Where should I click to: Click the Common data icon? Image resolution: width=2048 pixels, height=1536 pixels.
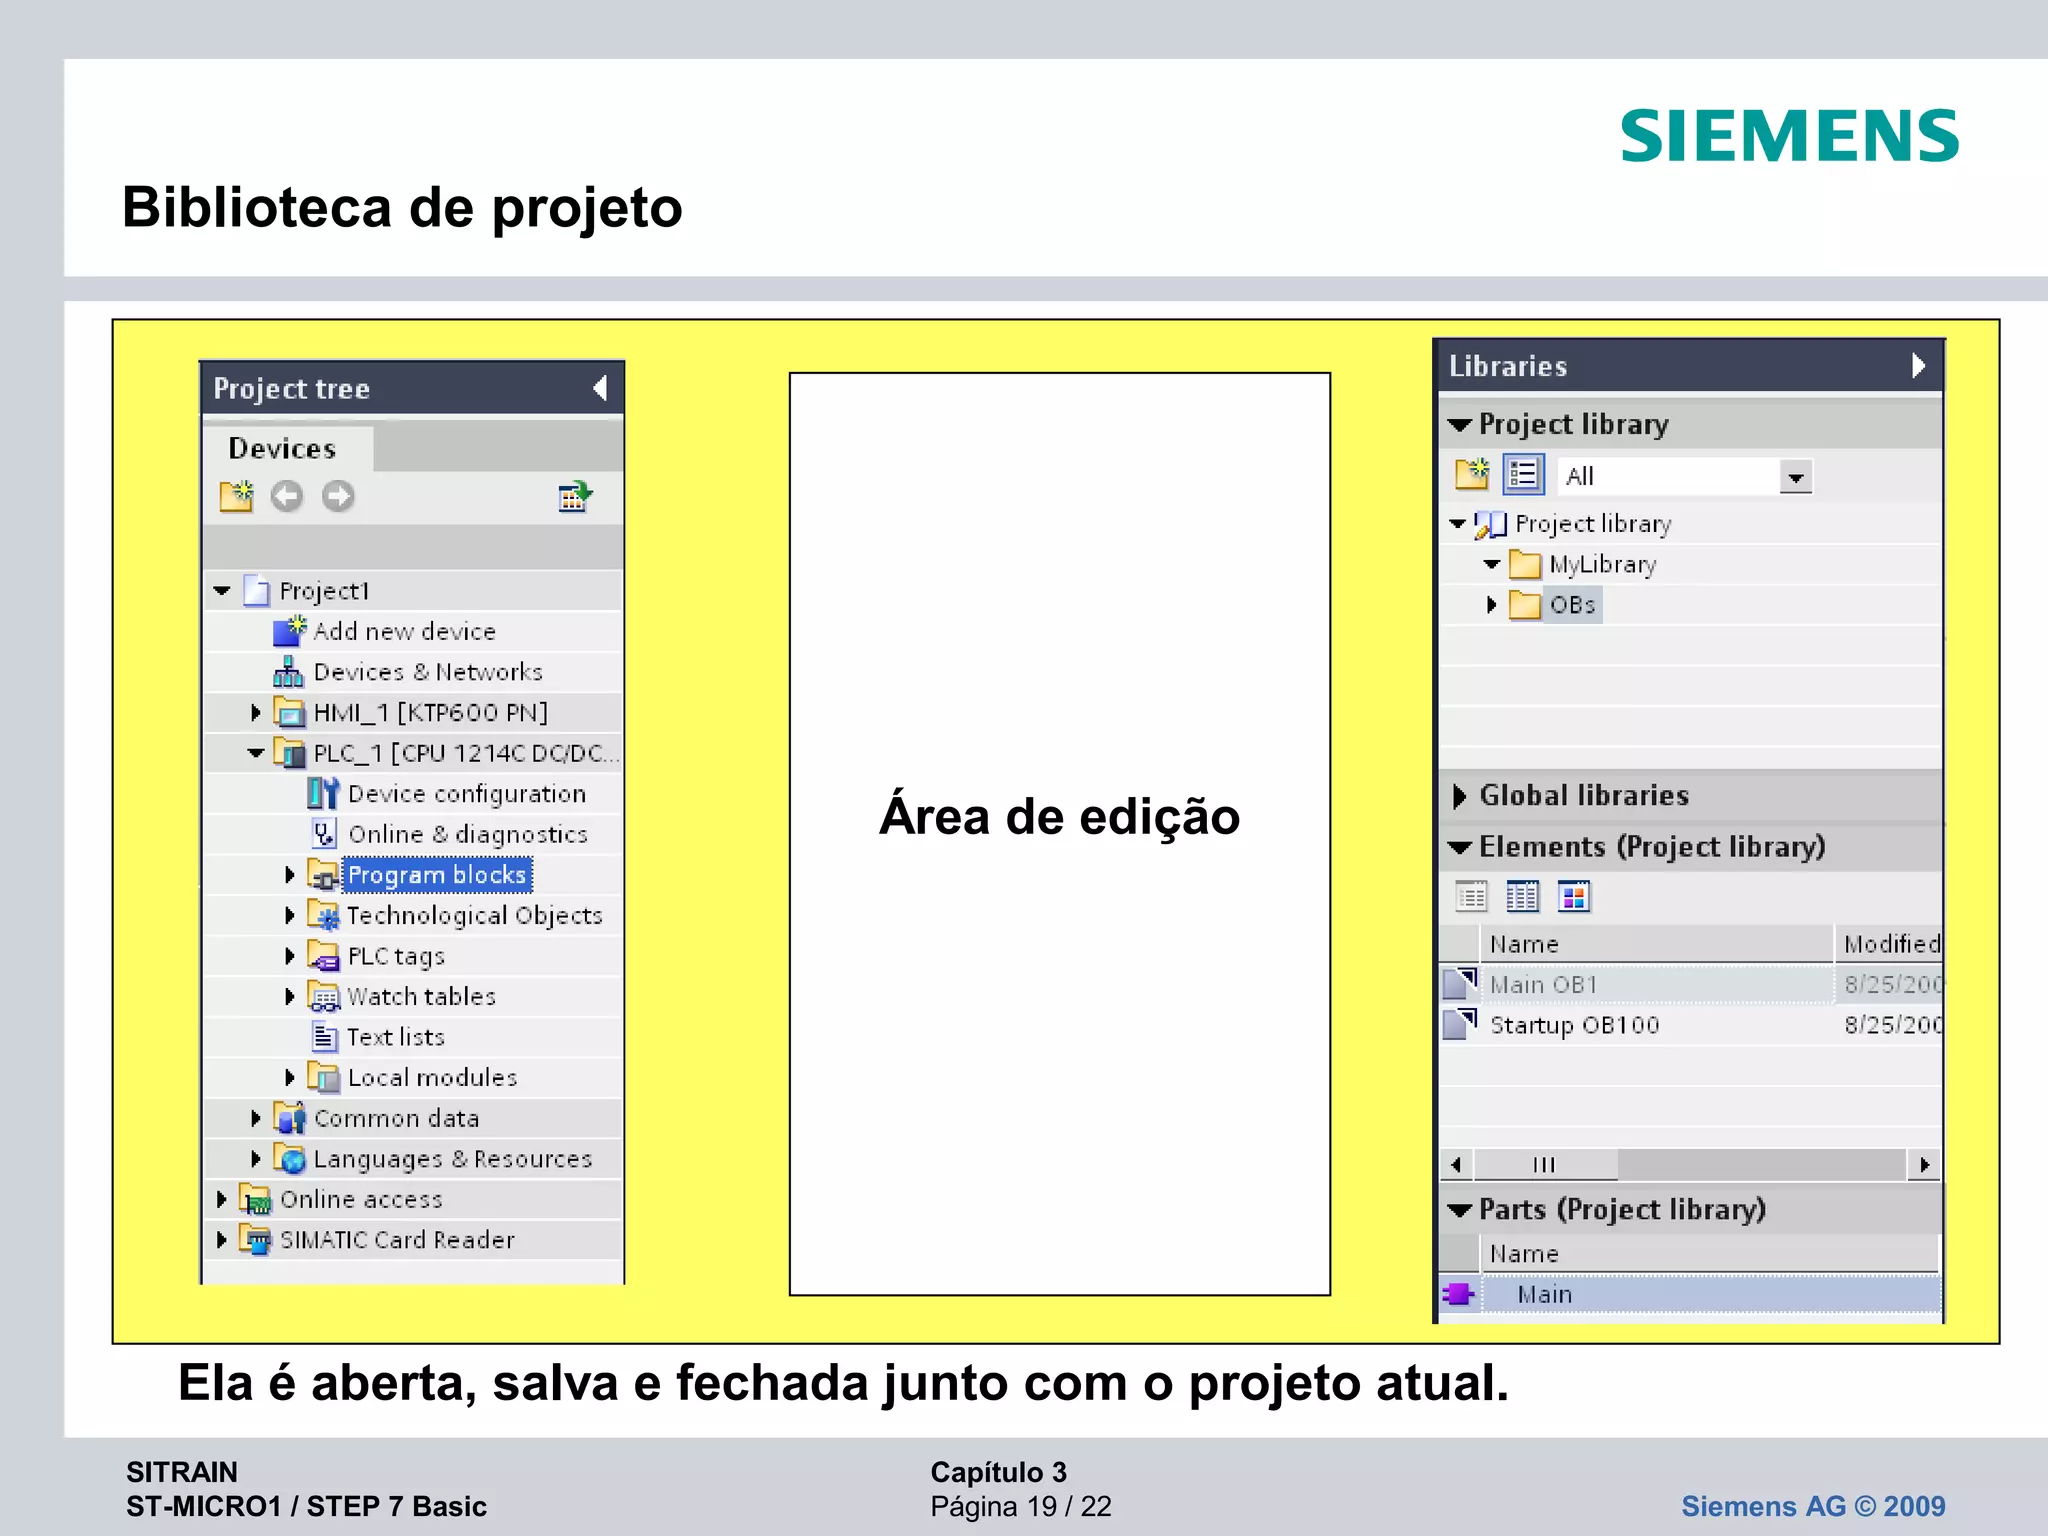(x=289, y=1118)
